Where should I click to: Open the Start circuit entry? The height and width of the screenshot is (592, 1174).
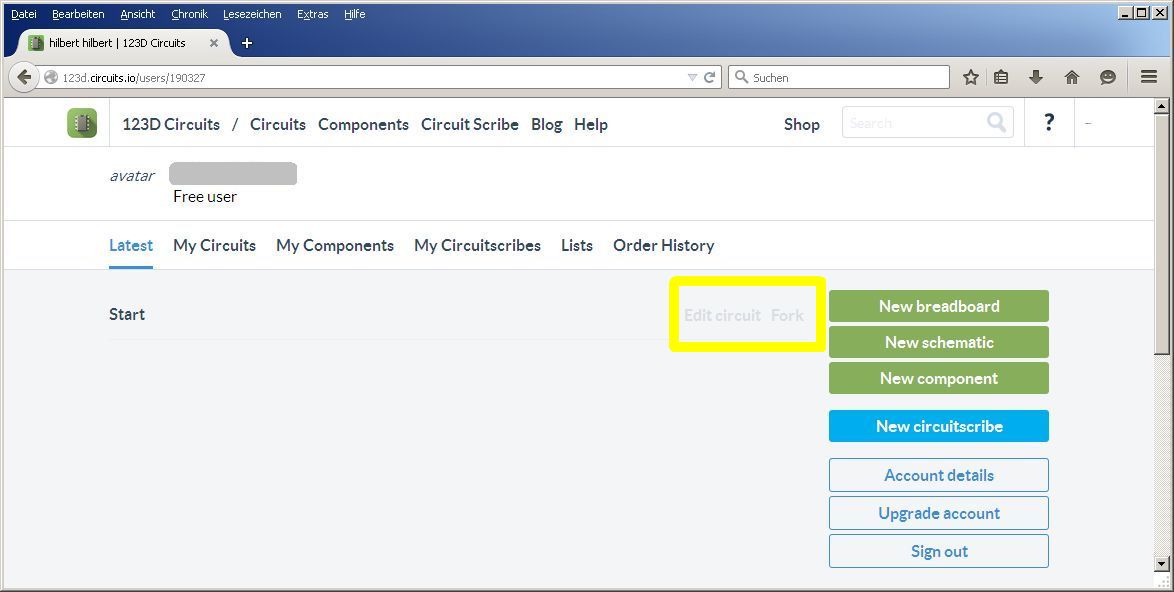tap(127, 314)
